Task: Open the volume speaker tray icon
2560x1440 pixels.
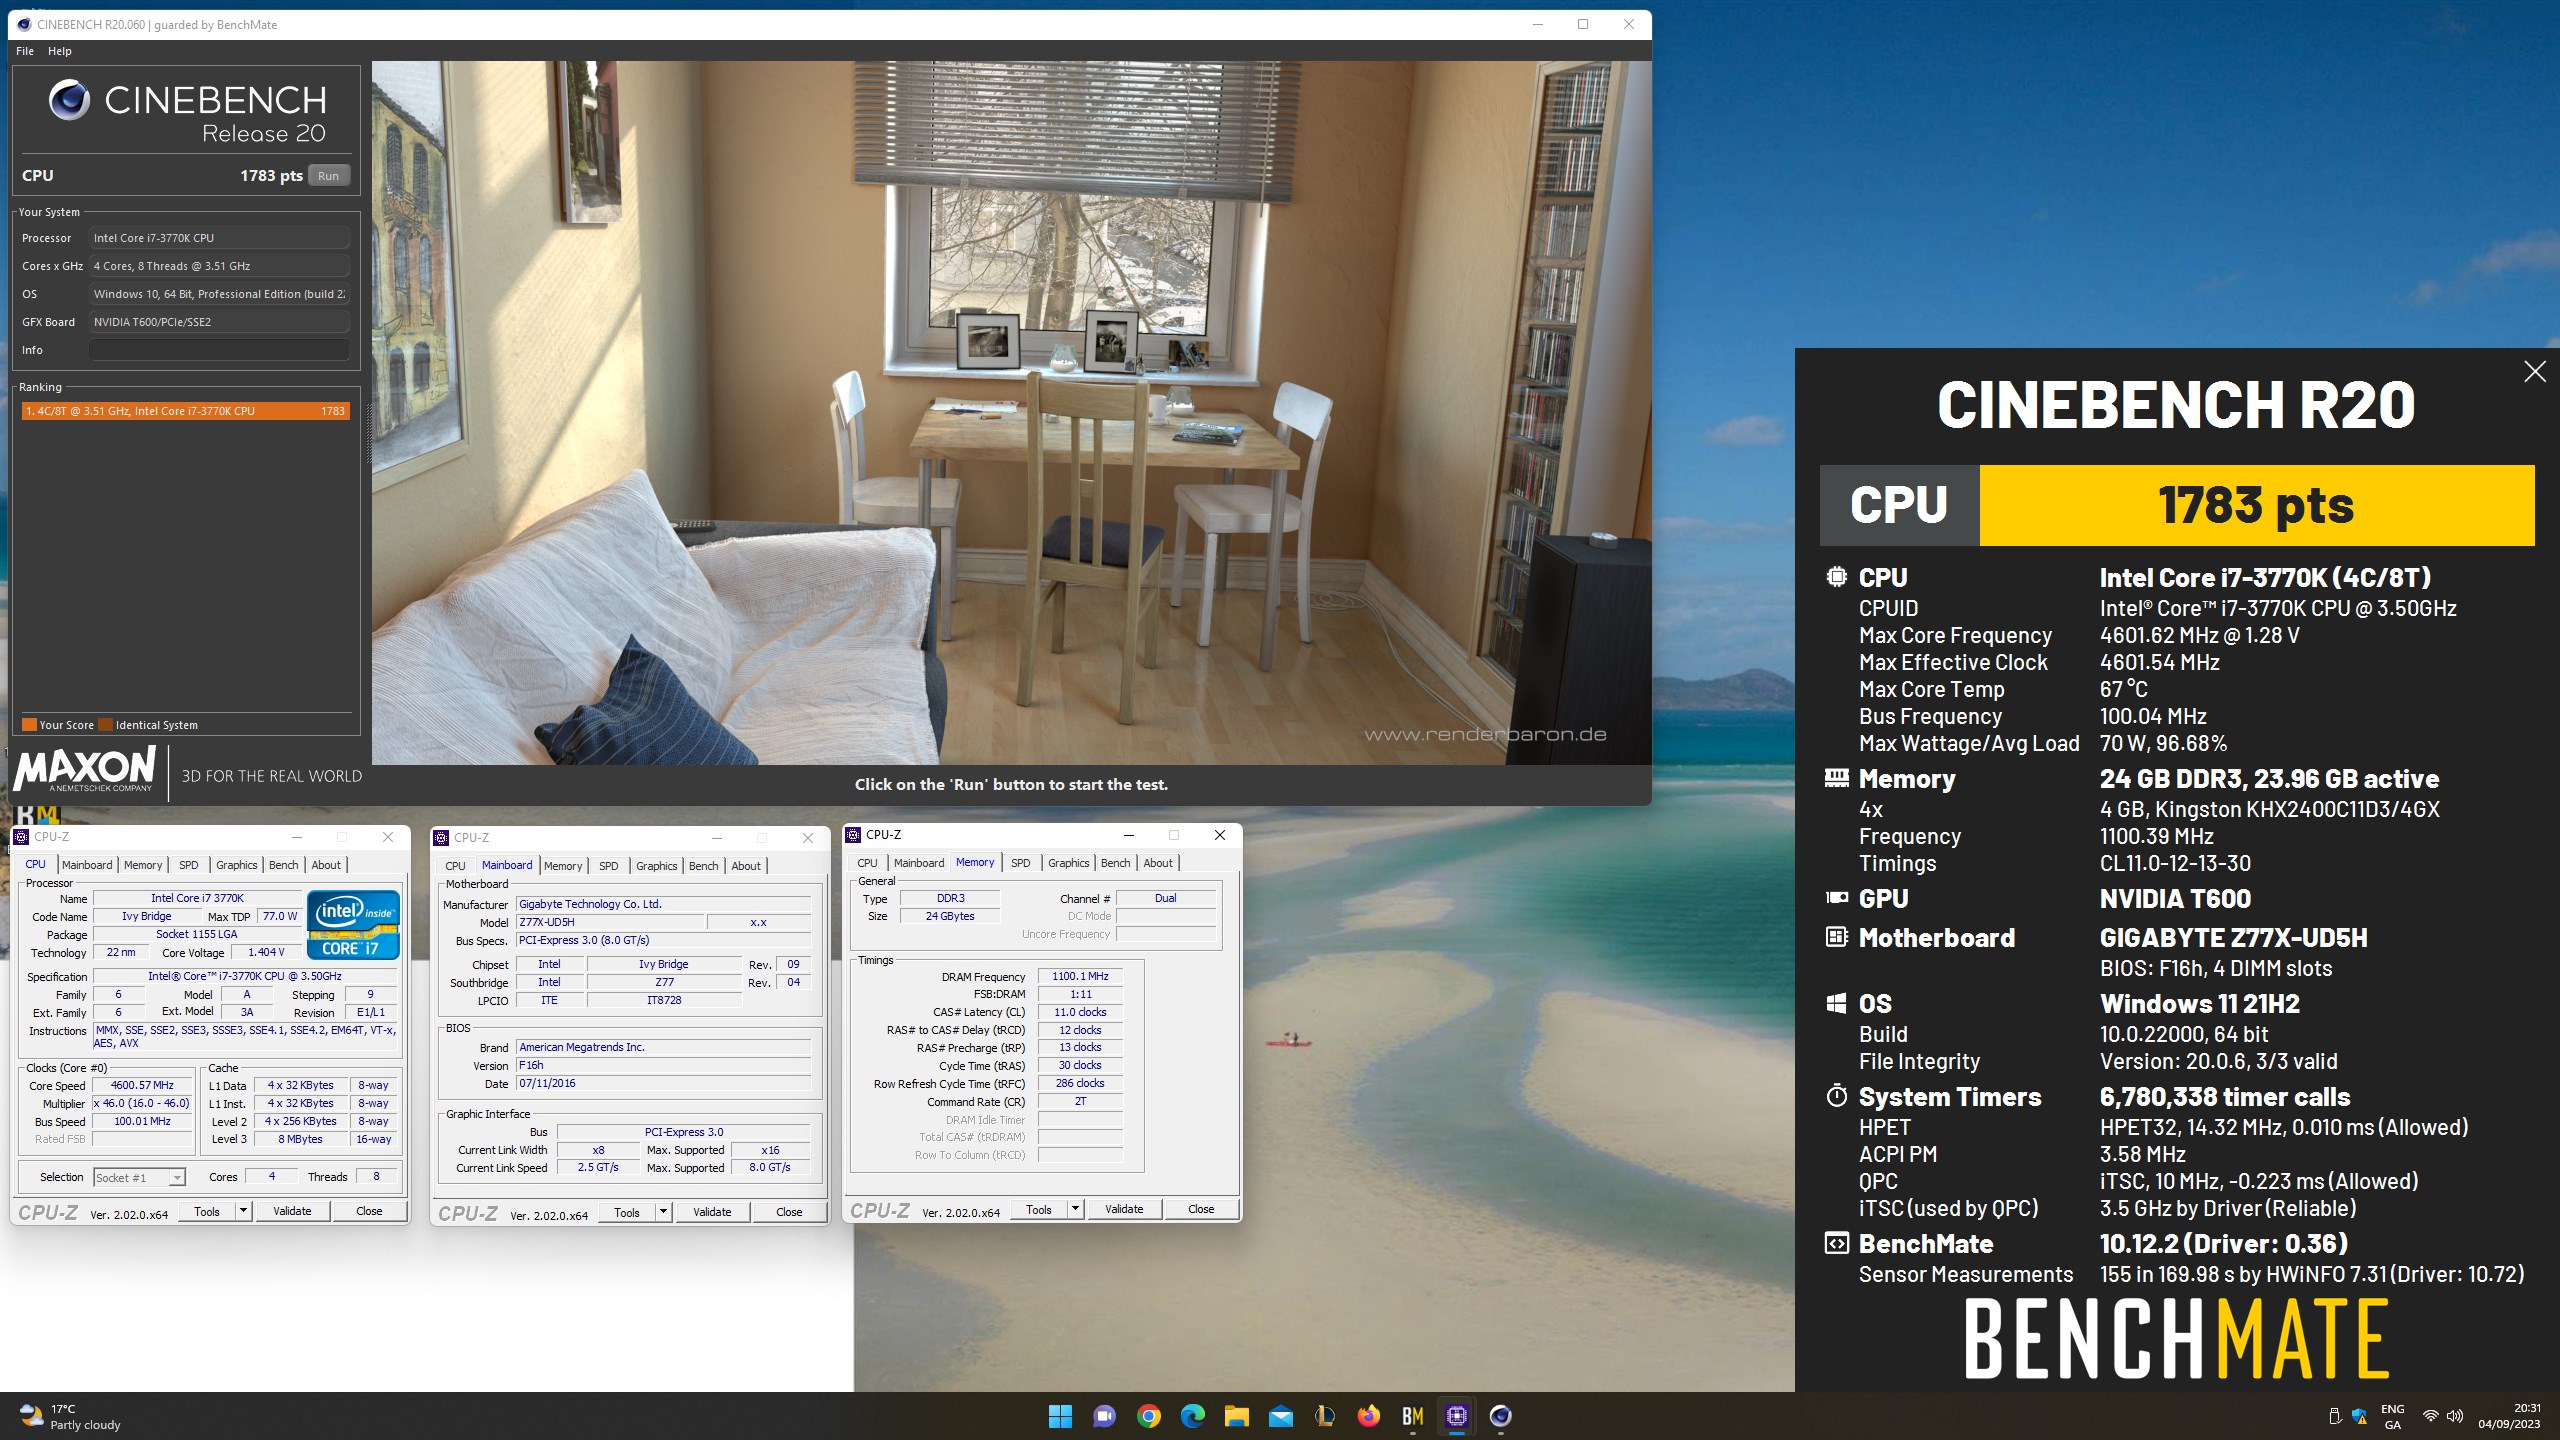Action: click(2455, 1415)
